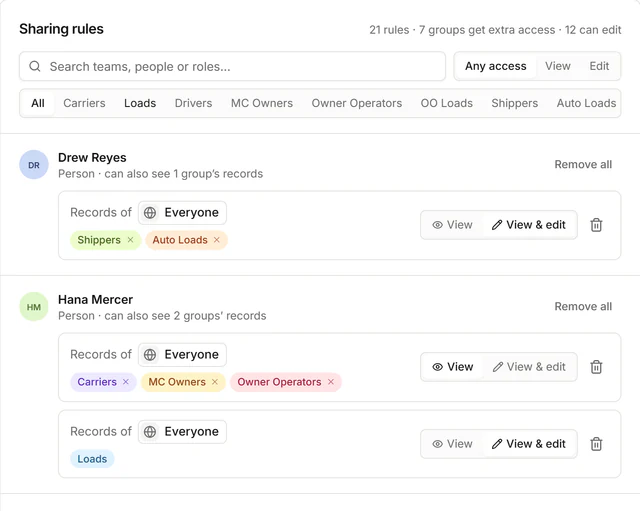
Task: Show the MC Owners tab
Action: 262,103
